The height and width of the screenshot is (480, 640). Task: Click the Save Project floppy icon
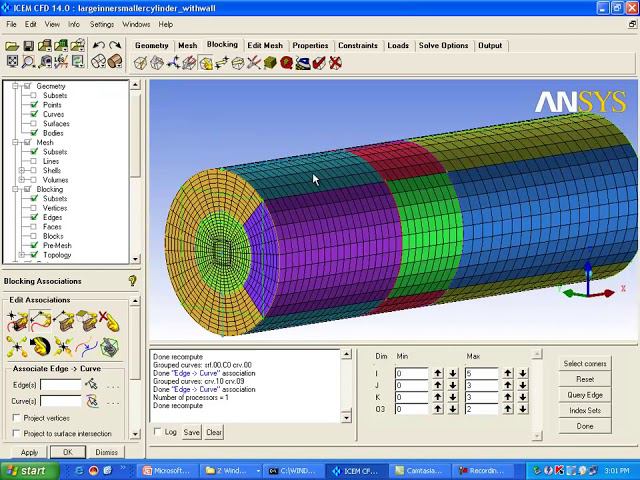tap(28, 46)
